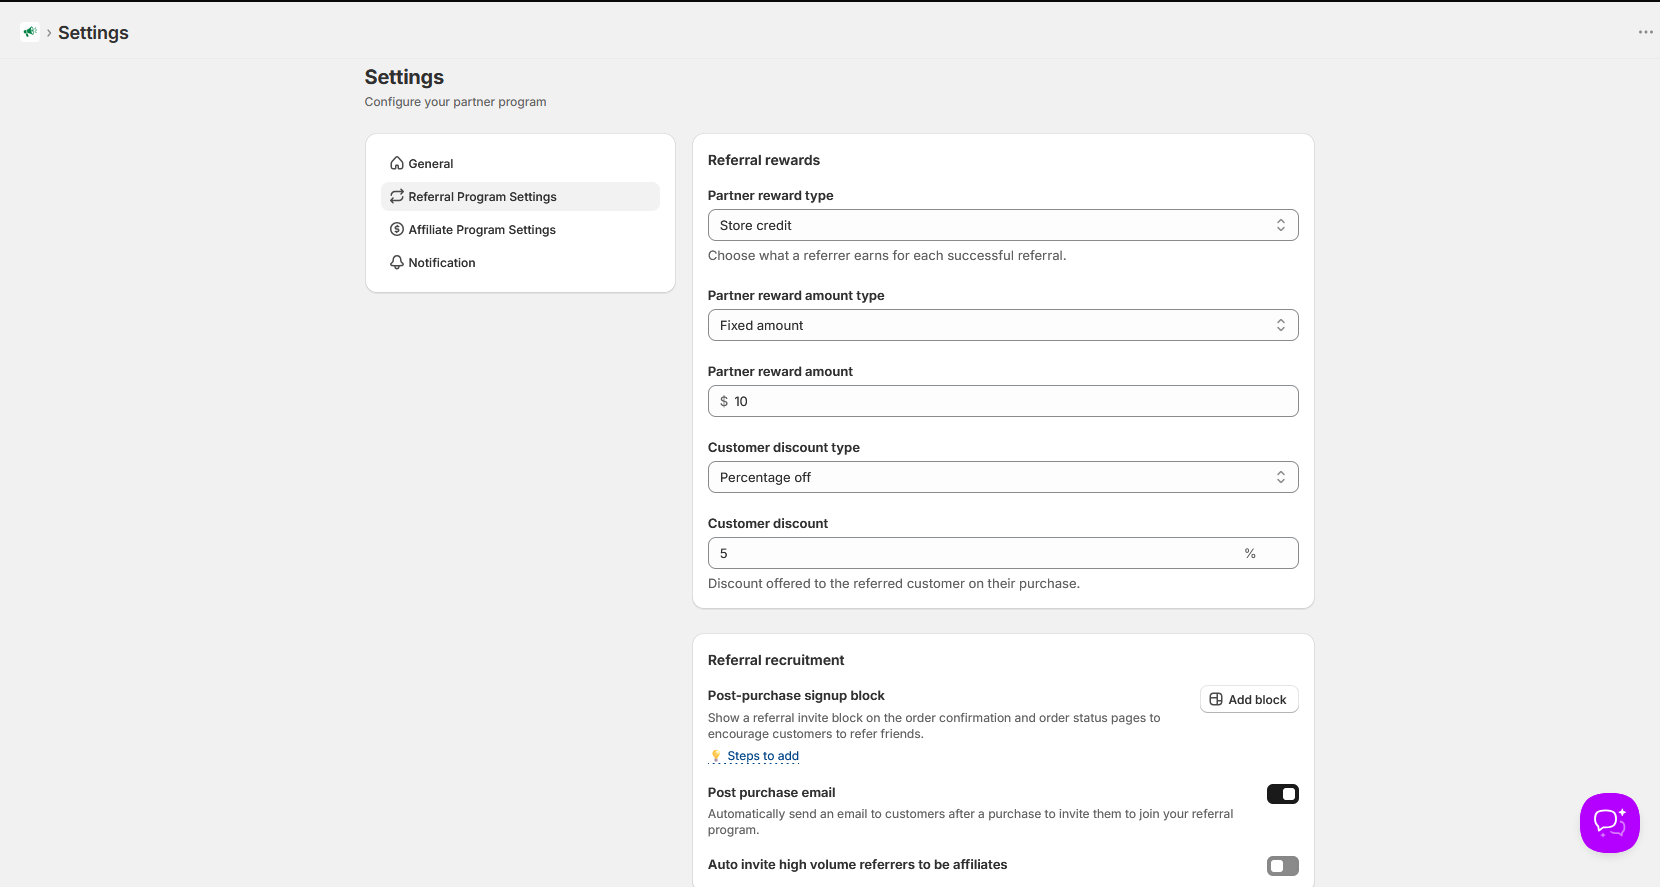1660x887 pixels.
Task: Click the General home icon
Action: click(x=397, y=163)
